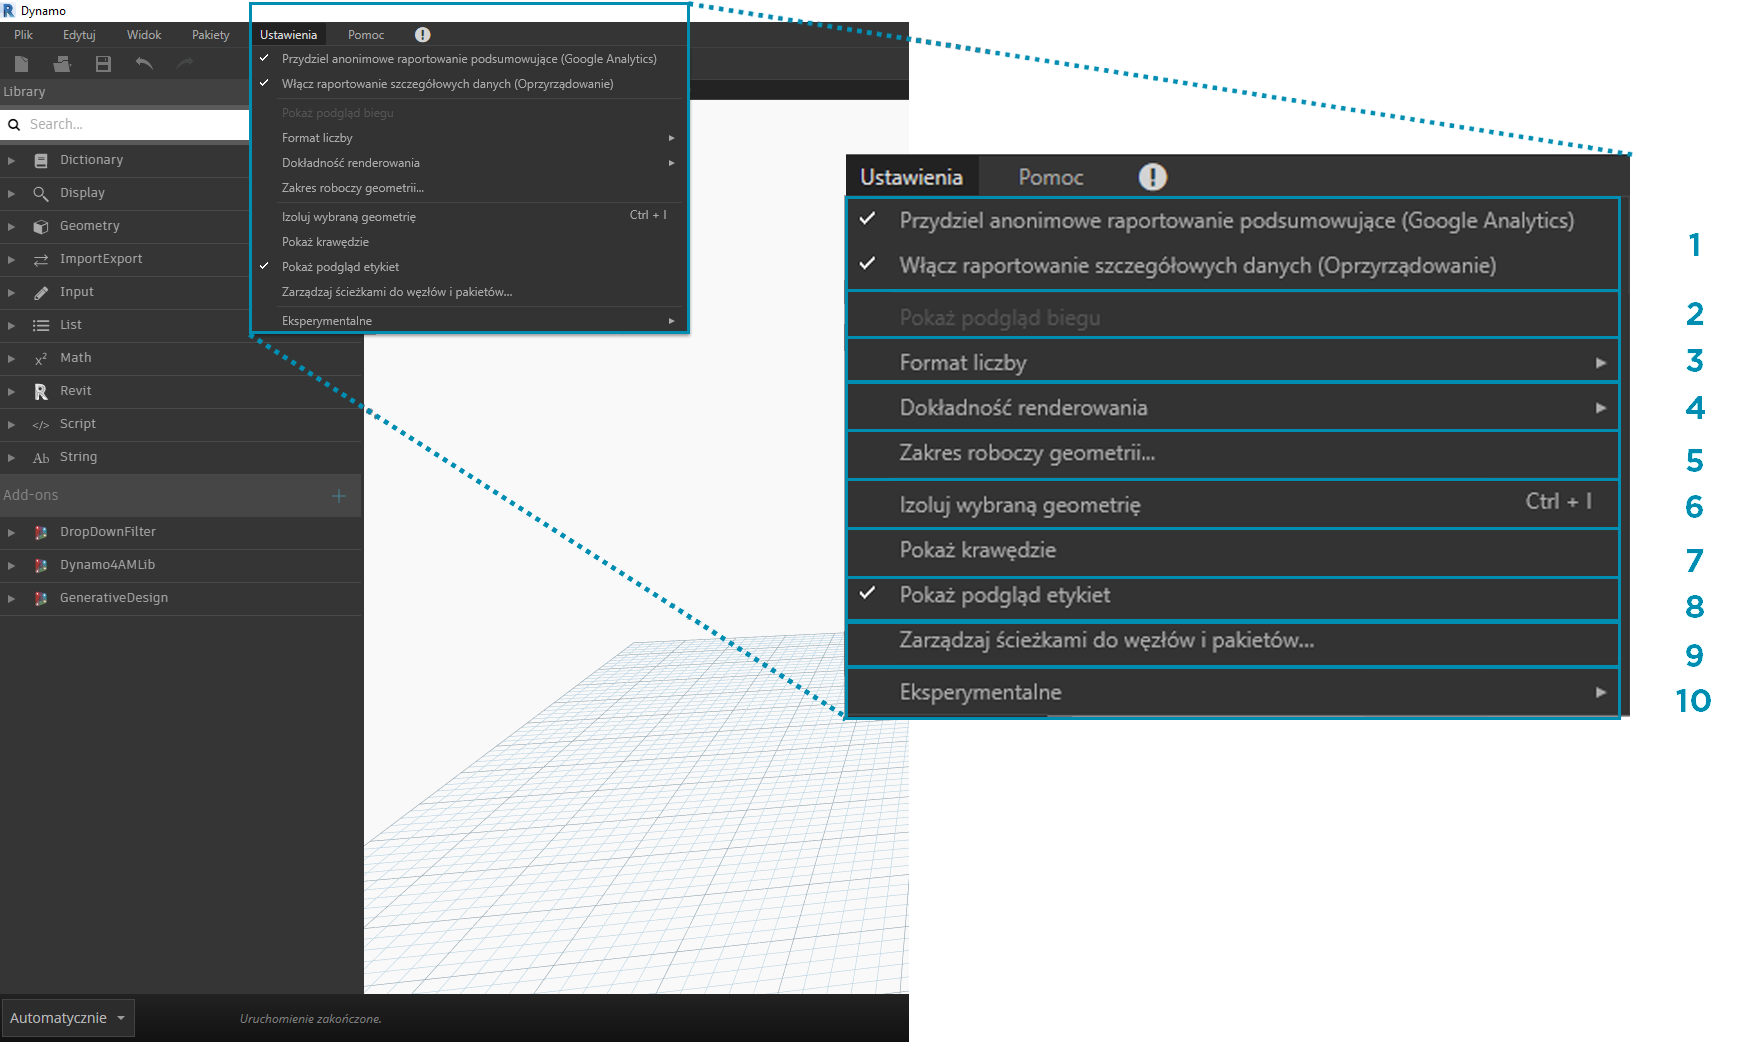Screen dimensions: 1750x1042
Task: Click the GenerativeDesign package icon
Action: pyautogui.click(x=41, y=598)
